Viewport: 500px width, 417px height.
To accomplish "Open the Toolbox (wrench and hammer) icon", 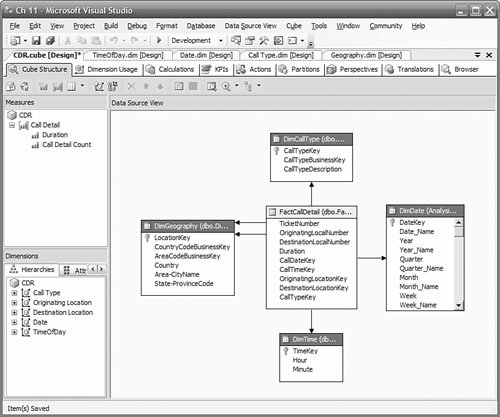I will (264, 41).
